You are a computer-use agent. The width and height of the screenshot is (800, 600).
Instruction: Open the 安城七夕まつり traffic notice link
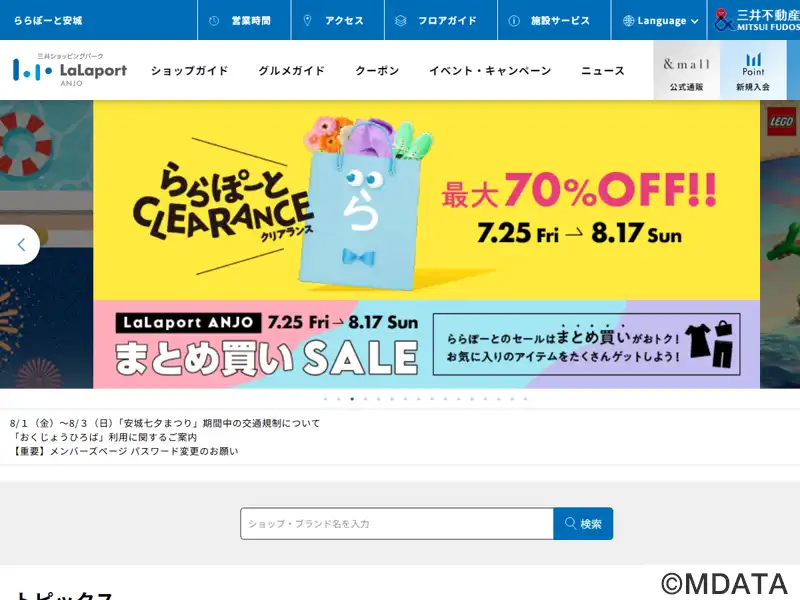[165, 423]
